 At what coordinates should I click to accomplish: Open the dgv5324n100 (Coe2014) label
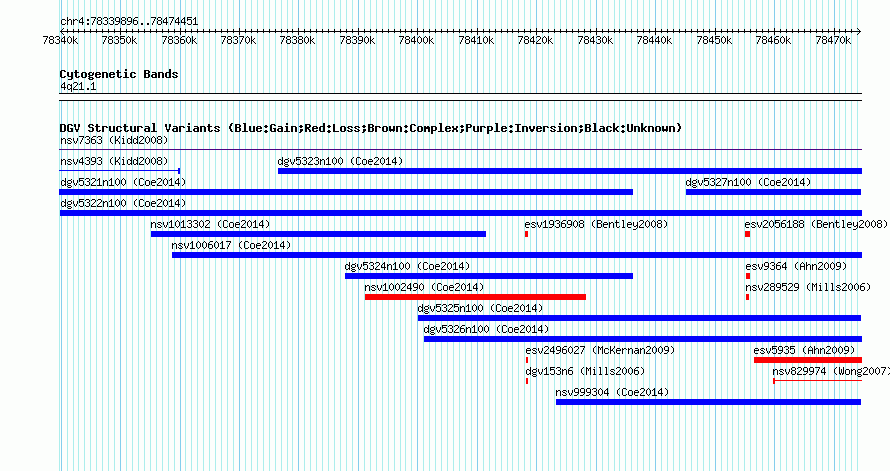408,266
